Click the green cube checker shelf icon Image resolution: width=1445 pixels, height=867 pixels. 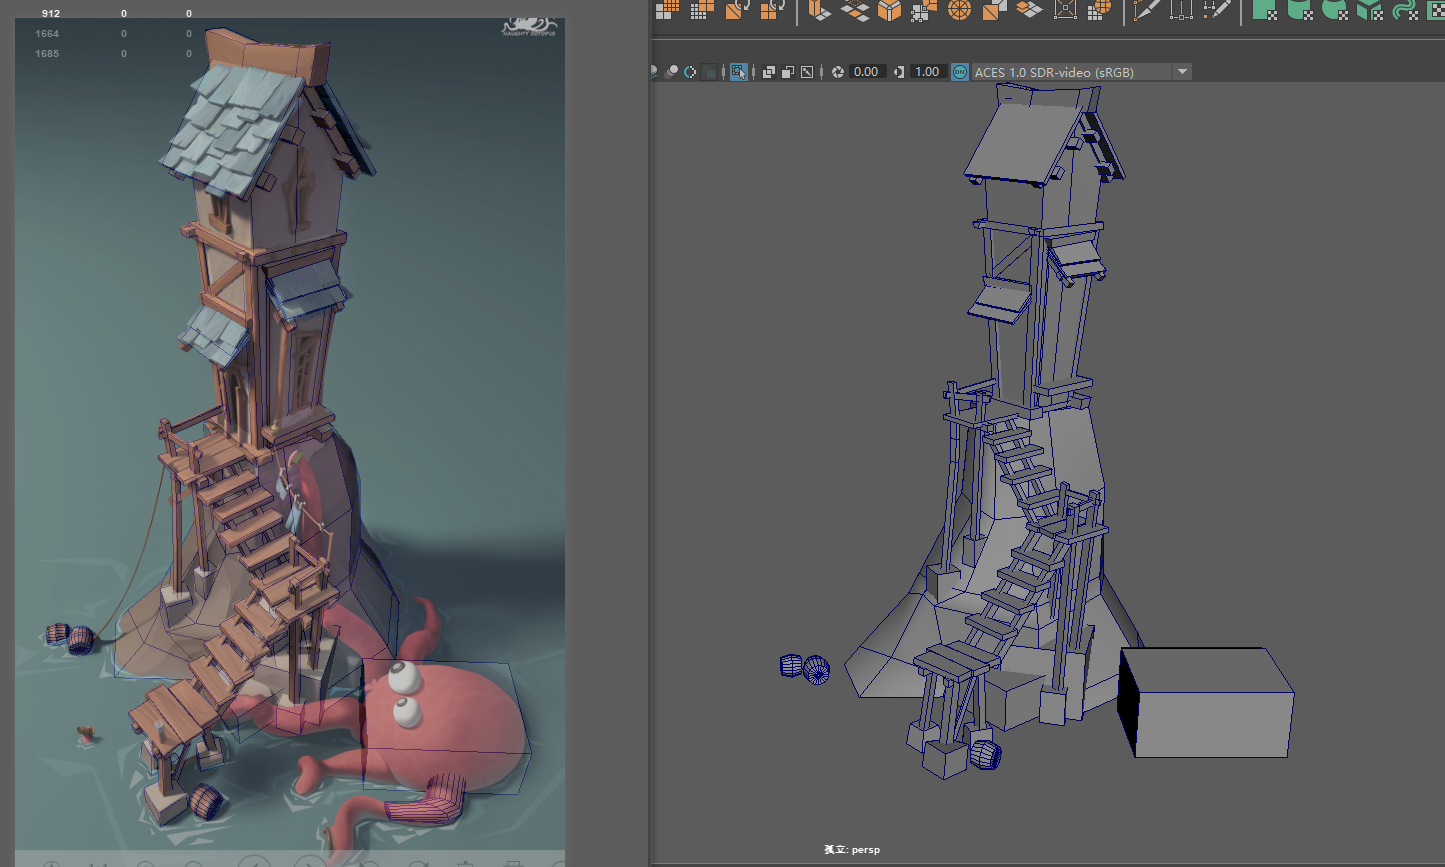click(x=1264, y=10)
